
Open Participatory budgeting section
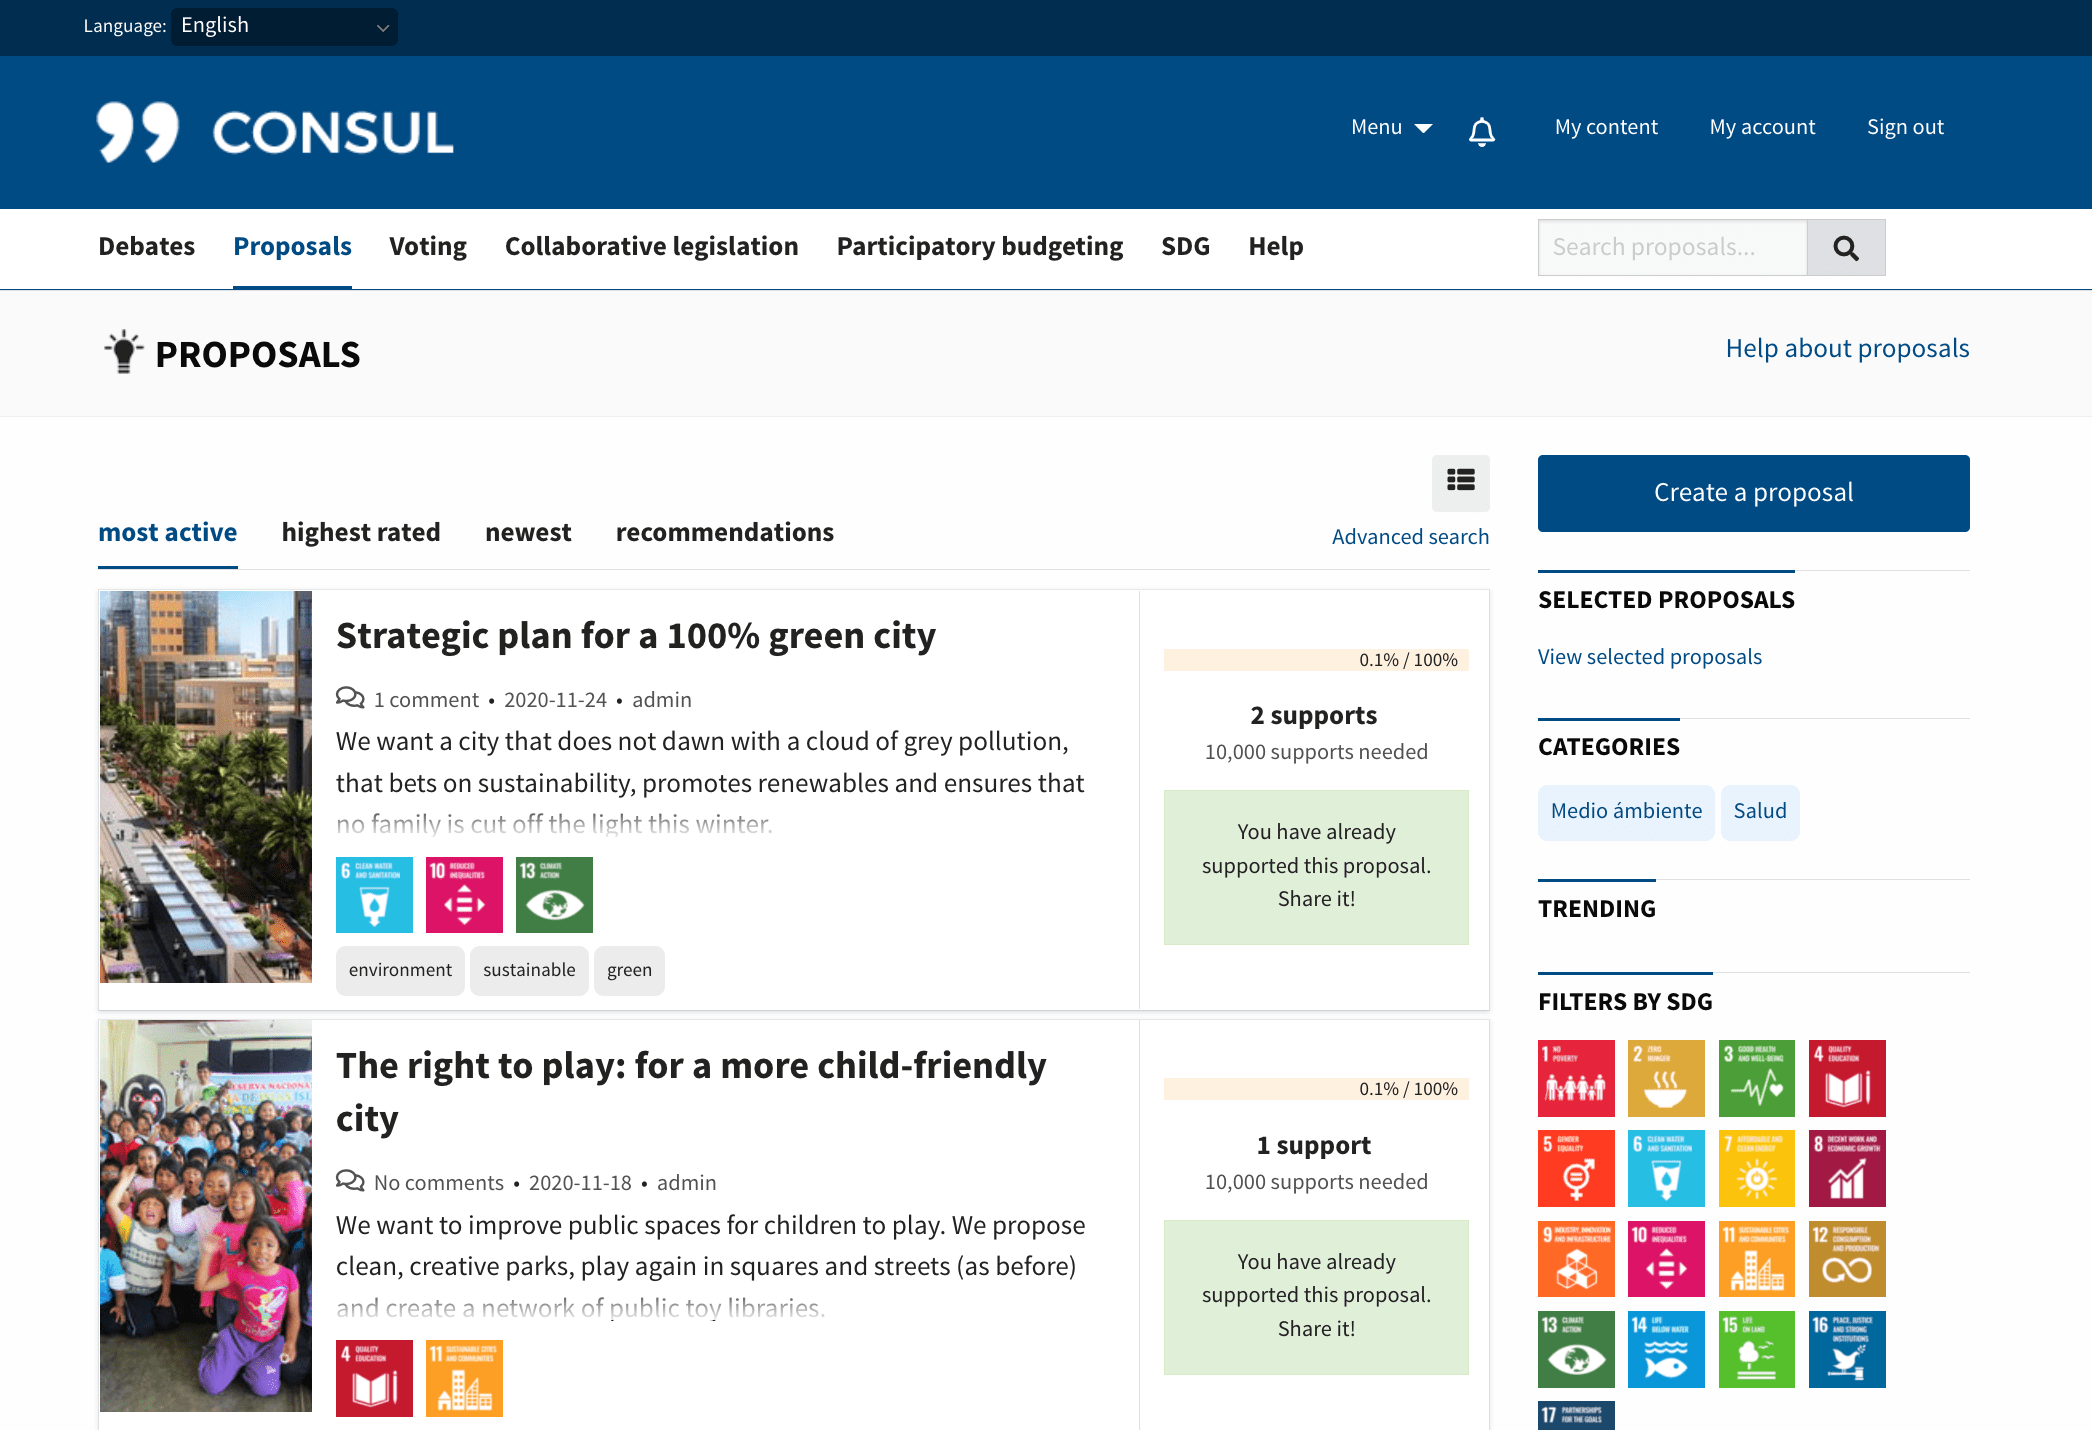coord(980,246)
